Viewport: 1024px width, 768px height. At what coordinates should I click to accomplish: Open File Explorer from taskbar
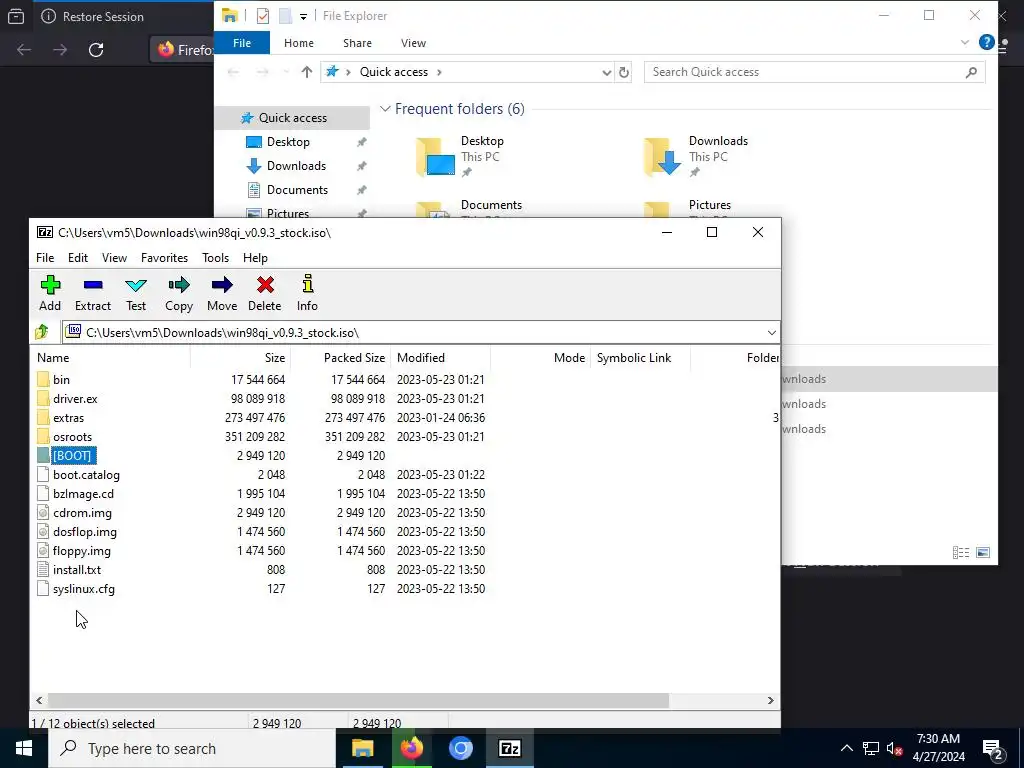(x=362, y=748)
